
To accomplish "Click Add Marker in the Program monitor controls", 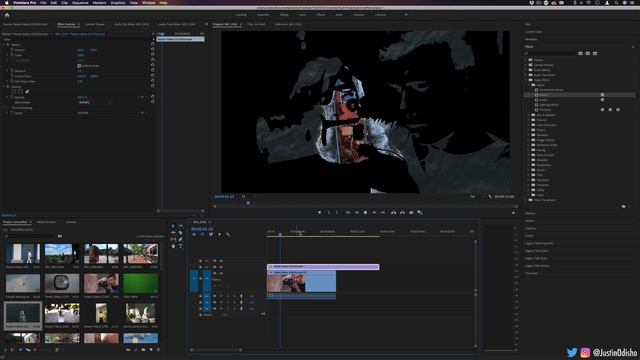I will tap(319, 212).
